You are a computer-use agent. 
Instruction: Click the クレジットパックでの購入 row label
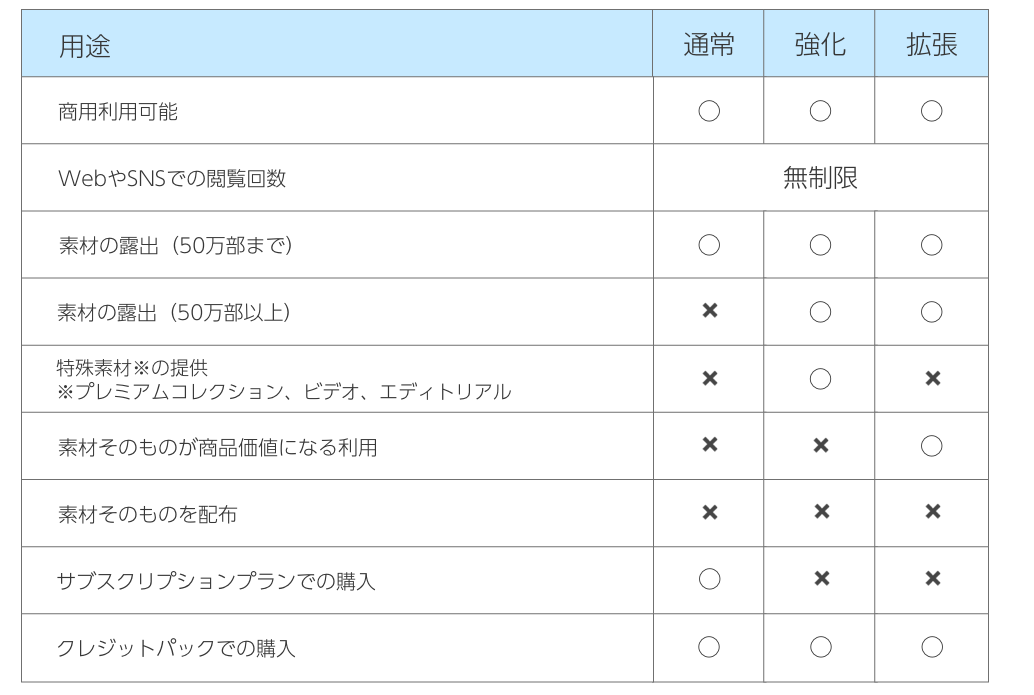(177, 648)
